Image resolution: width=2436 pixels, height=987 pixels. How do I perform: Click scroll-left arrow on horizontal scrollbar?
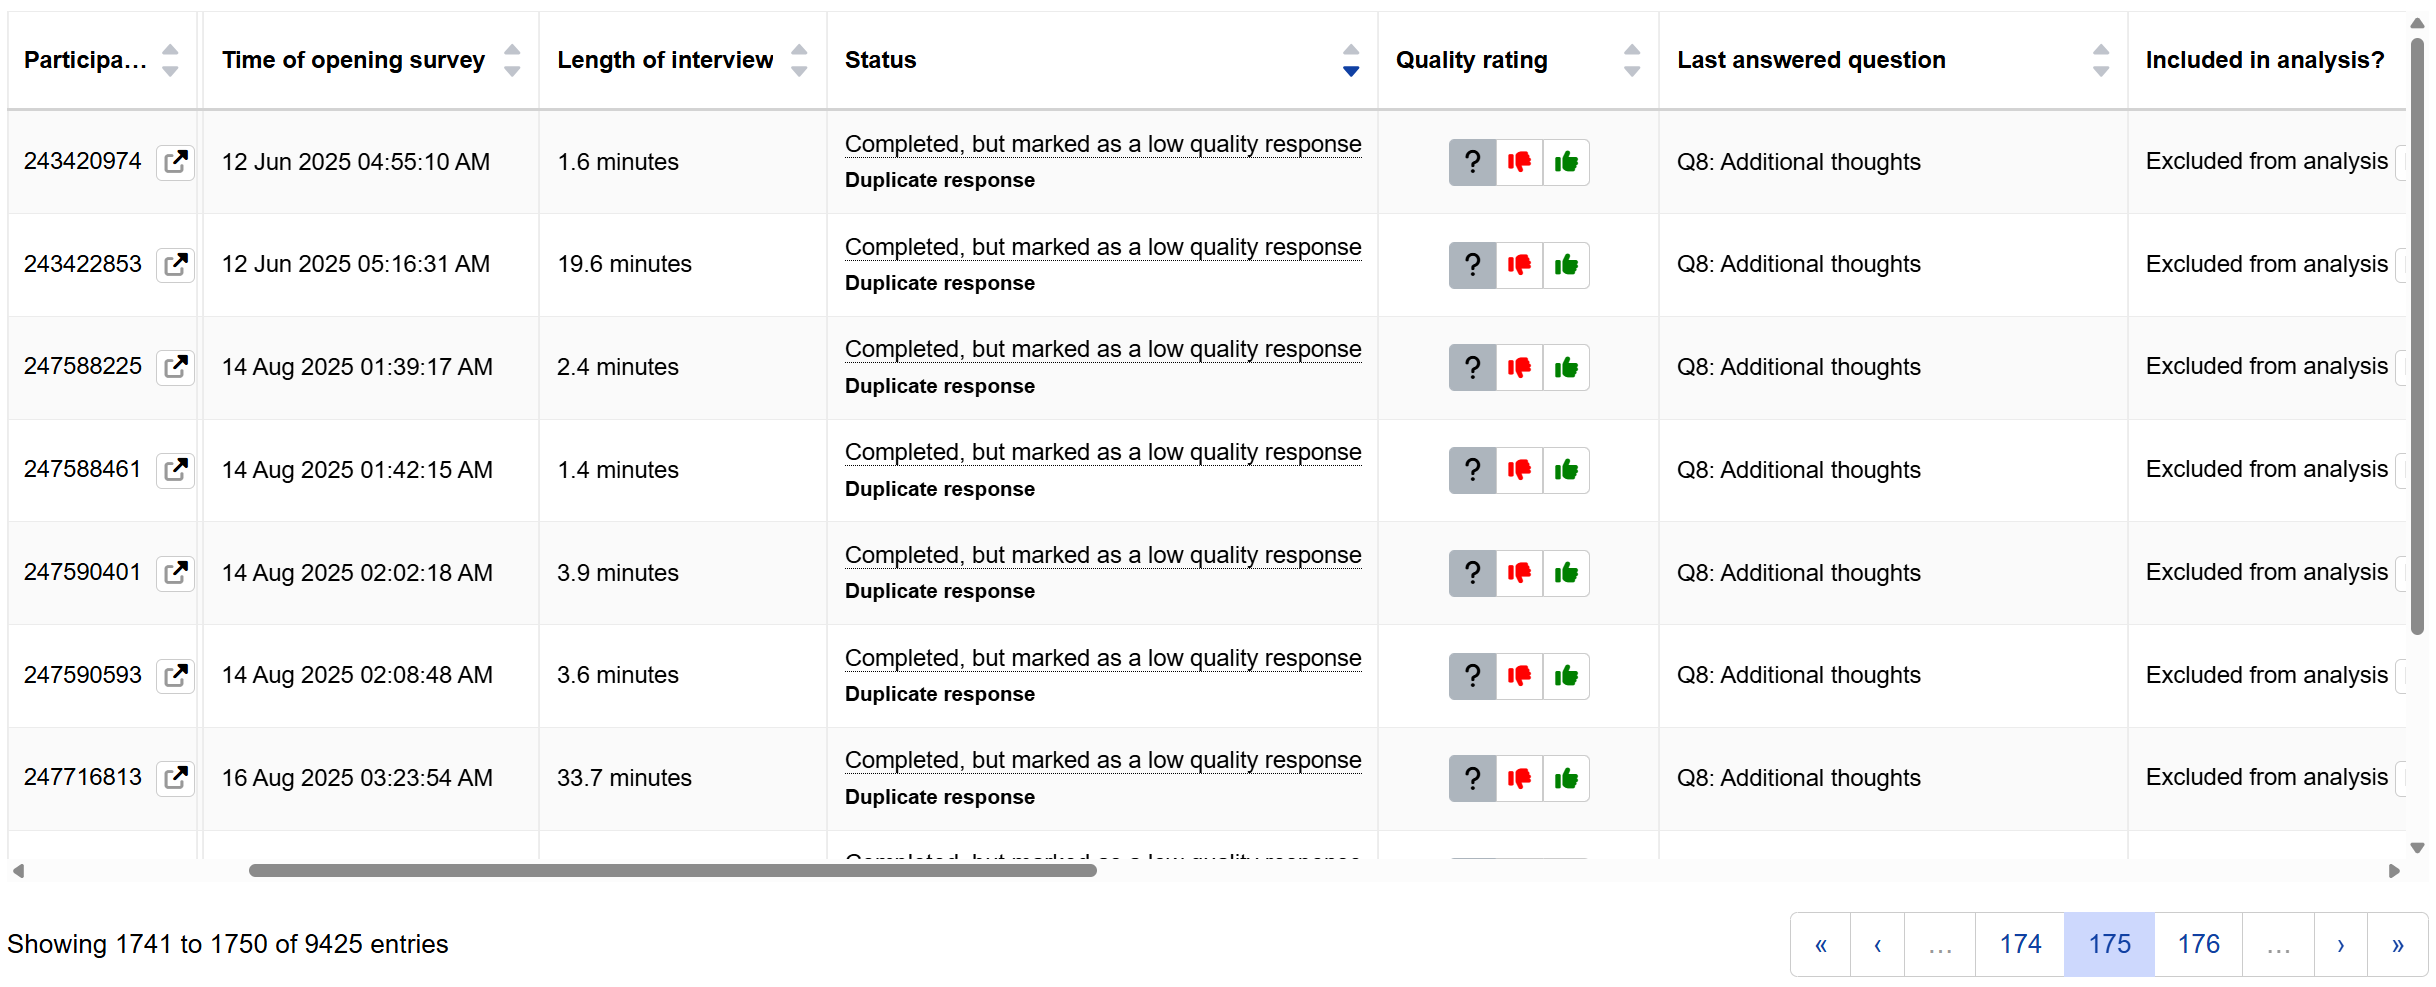coord(18,871)
